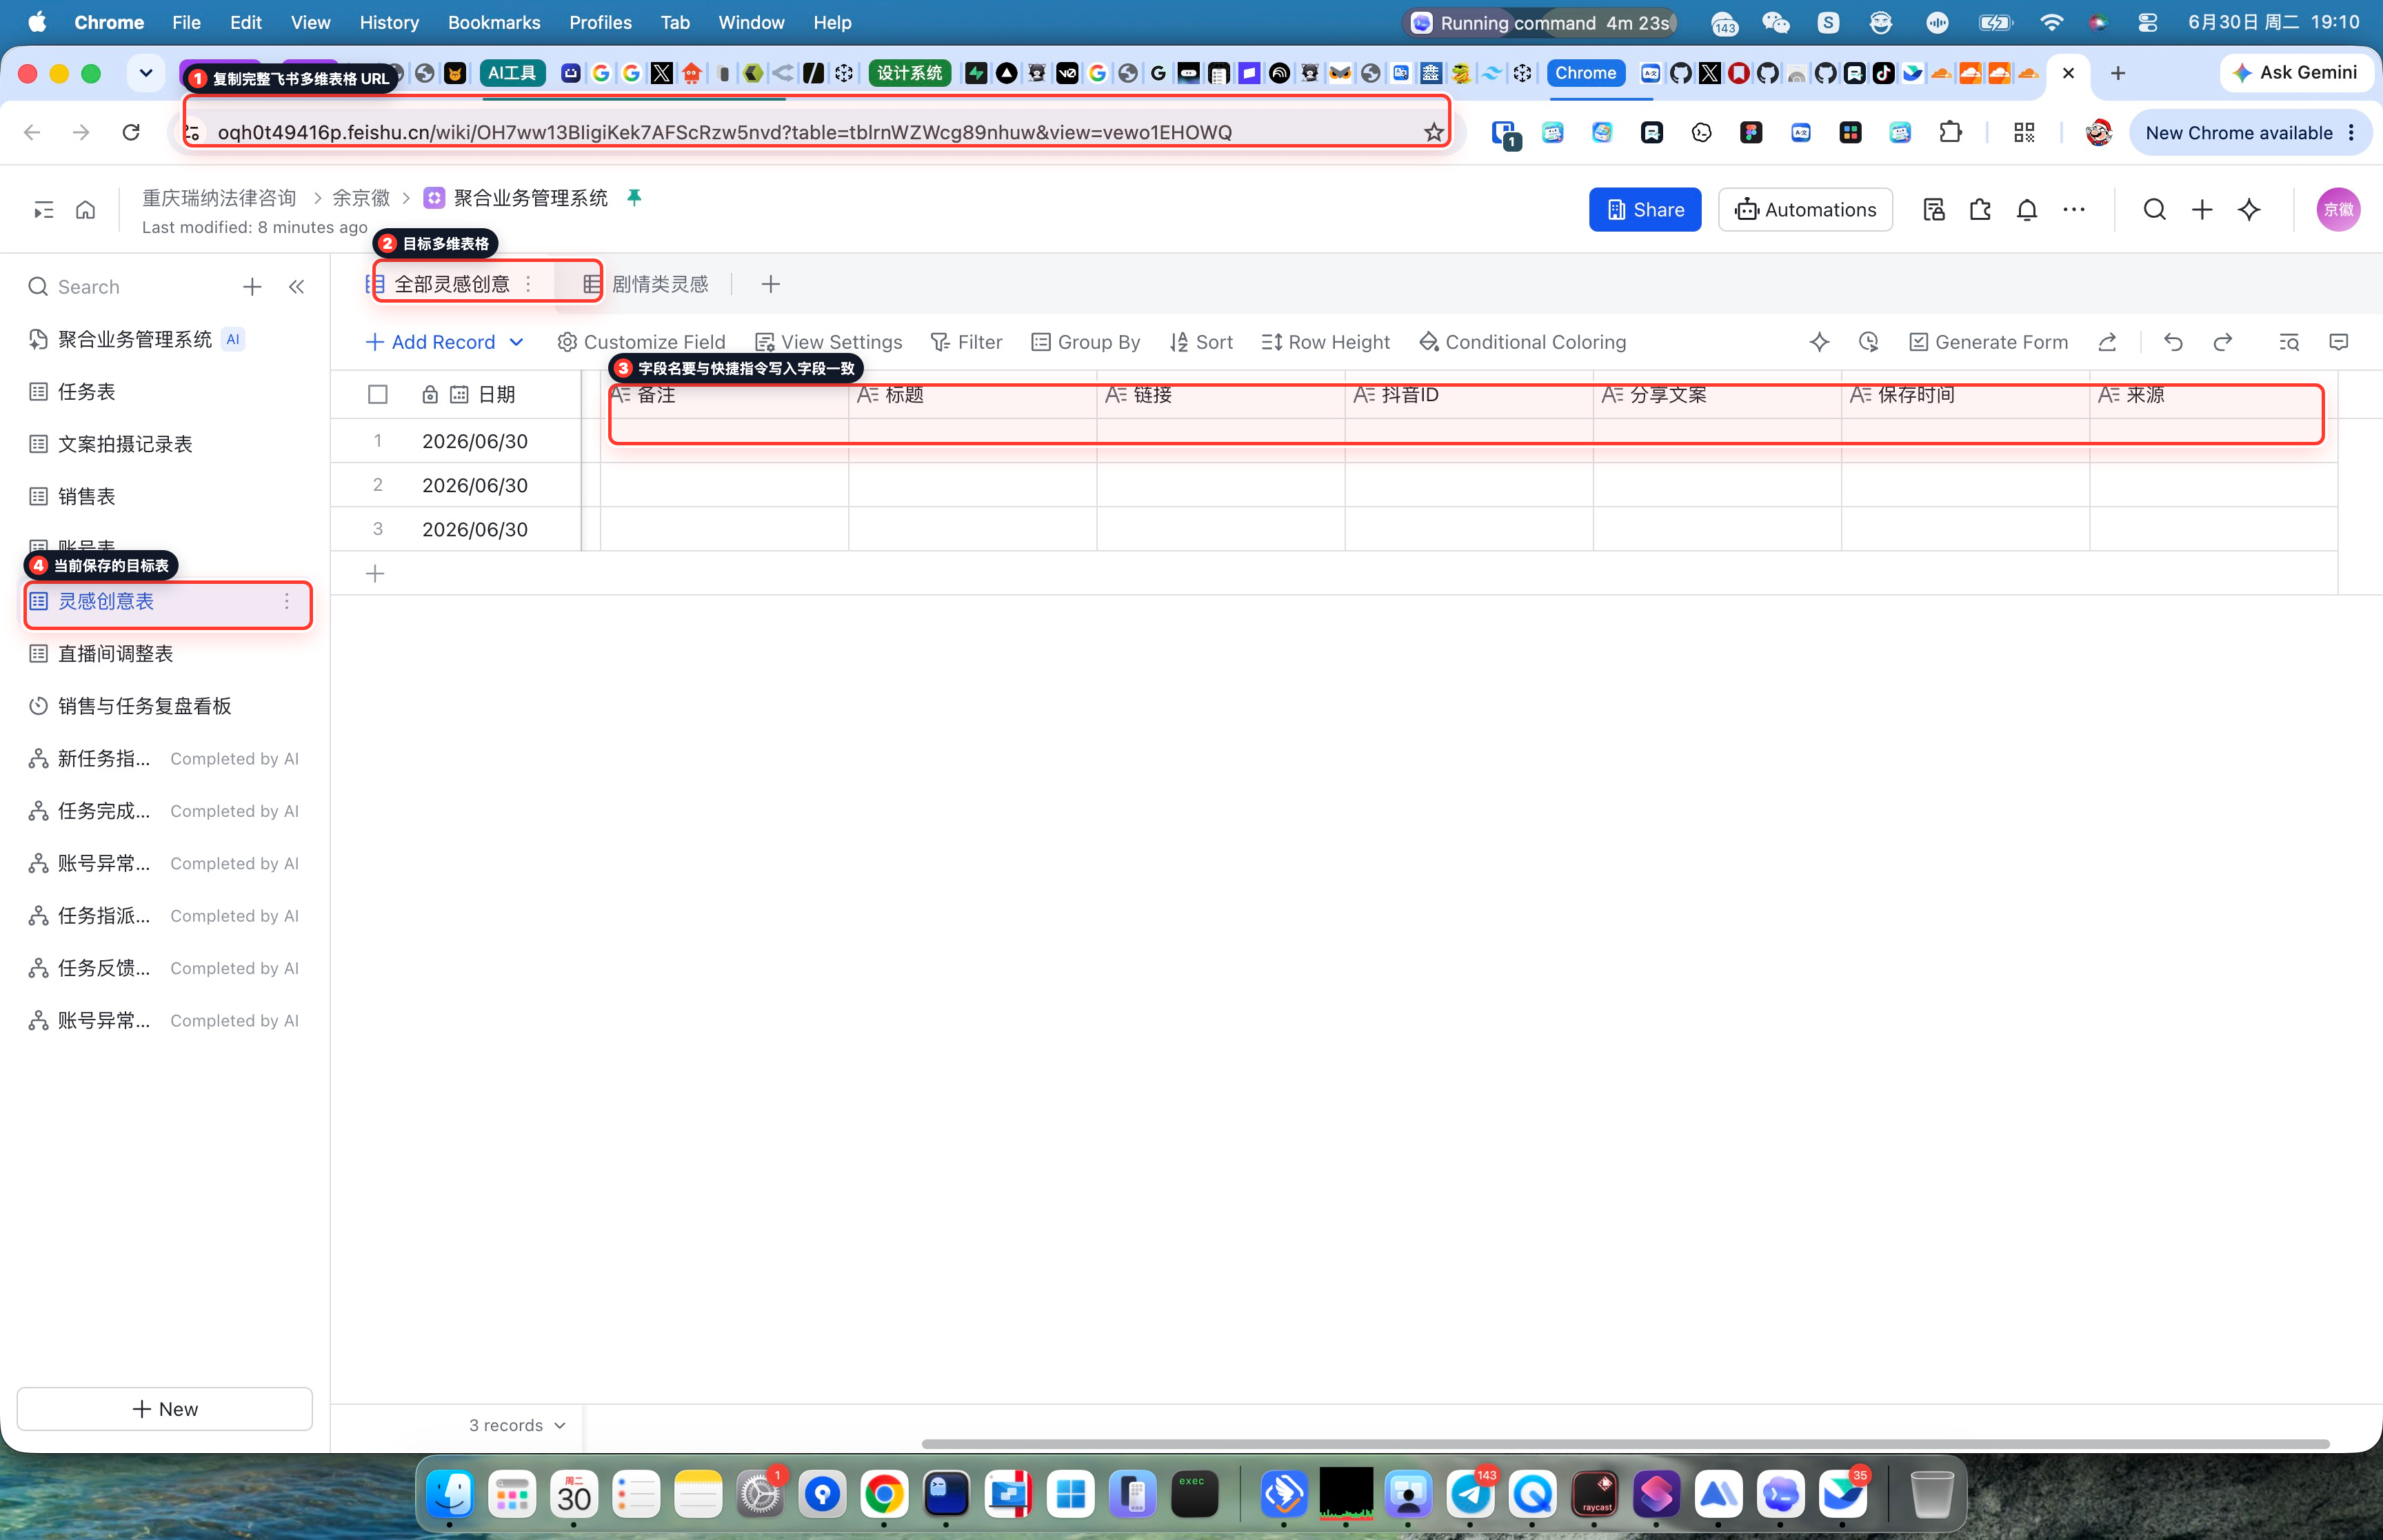Open the user avatar 京徽

coord(2338,209)
